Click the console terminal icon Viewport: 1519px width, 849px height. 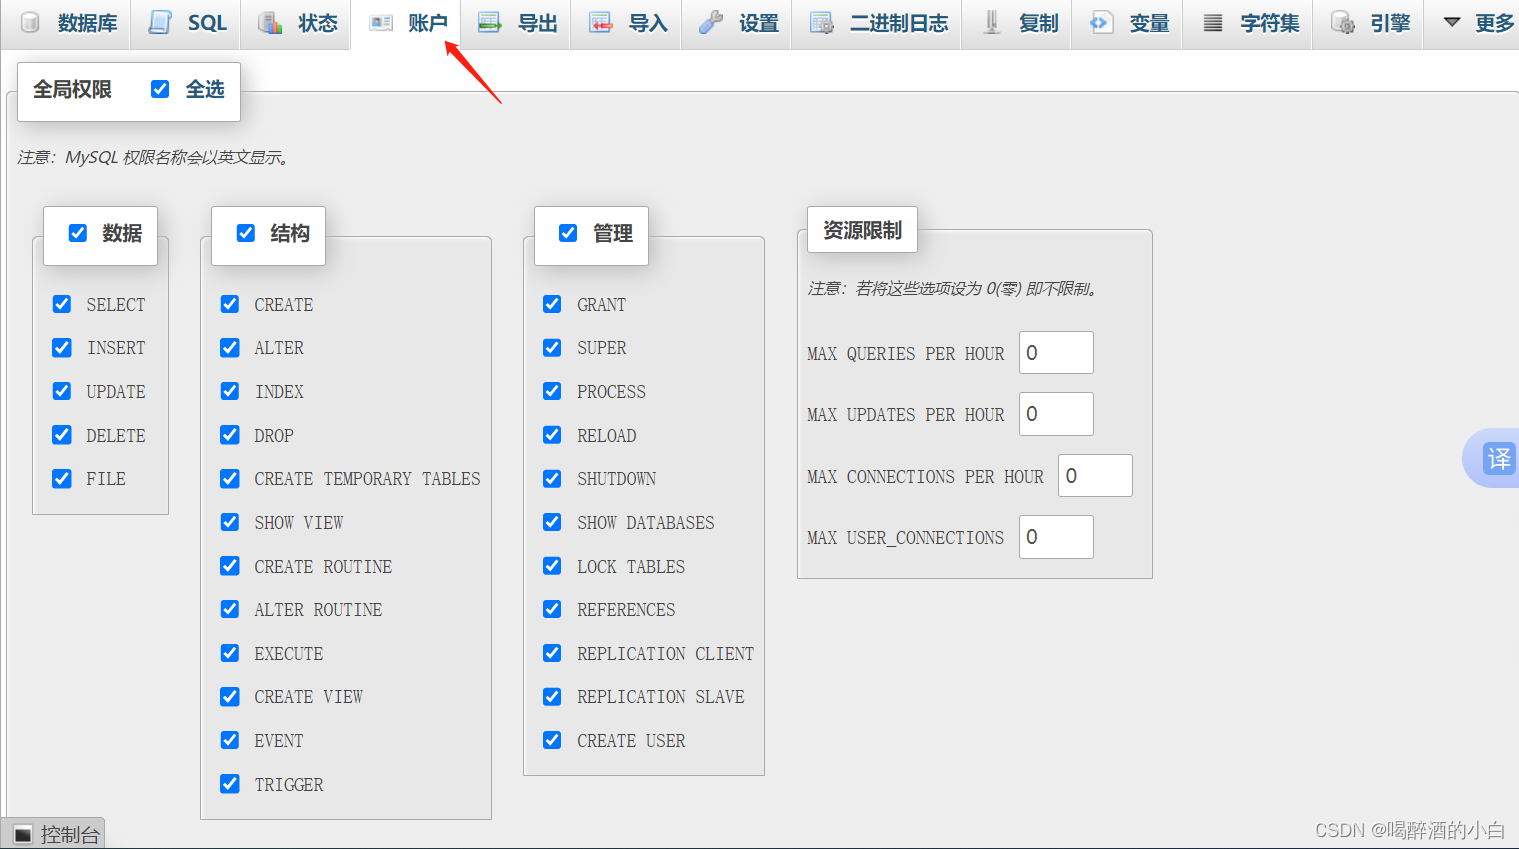point(22,834)
